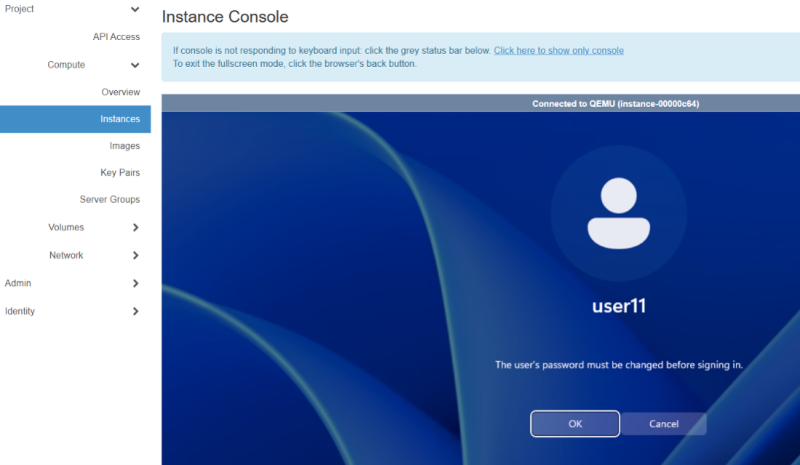The image size is (800, 465).
Task: Collapse the Compute section chevron
Action: [x=135, y=65]
